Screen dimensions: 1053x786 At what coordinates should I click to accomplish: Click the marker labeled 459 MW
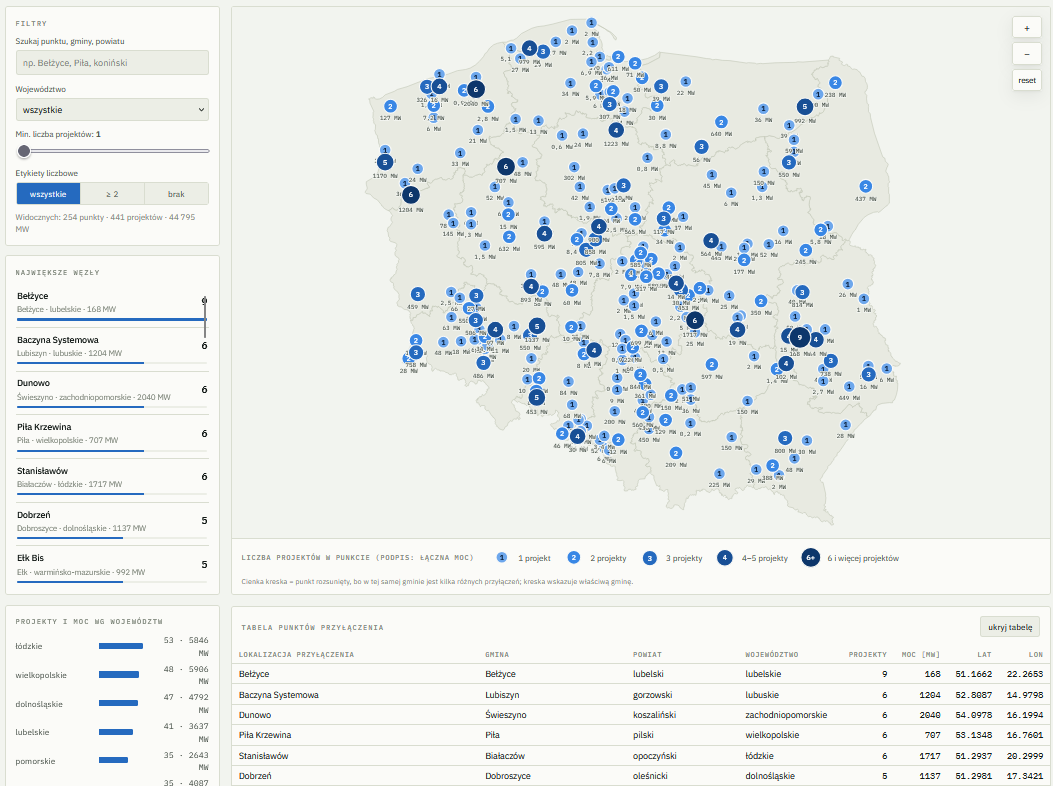click(x=418, y=294)
